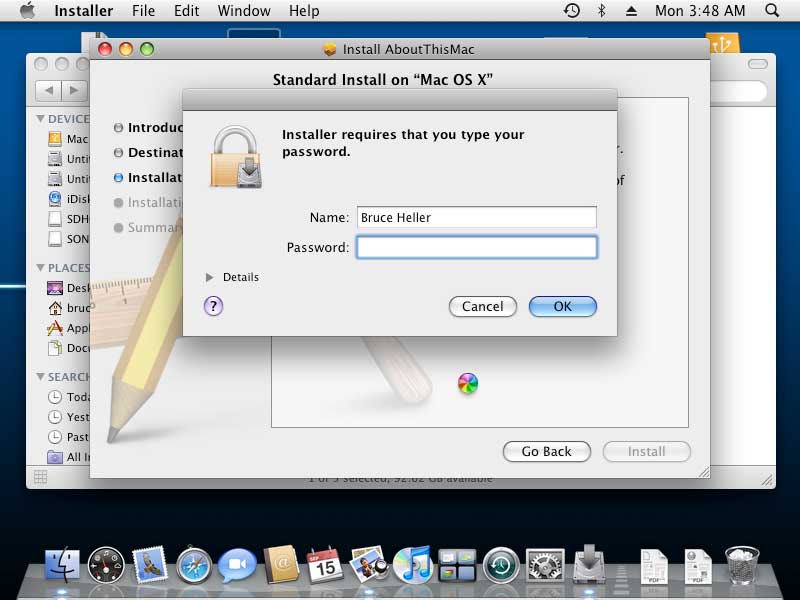Open the Apple menu
This screenshot has height=600, width=800.
point(28,11)
